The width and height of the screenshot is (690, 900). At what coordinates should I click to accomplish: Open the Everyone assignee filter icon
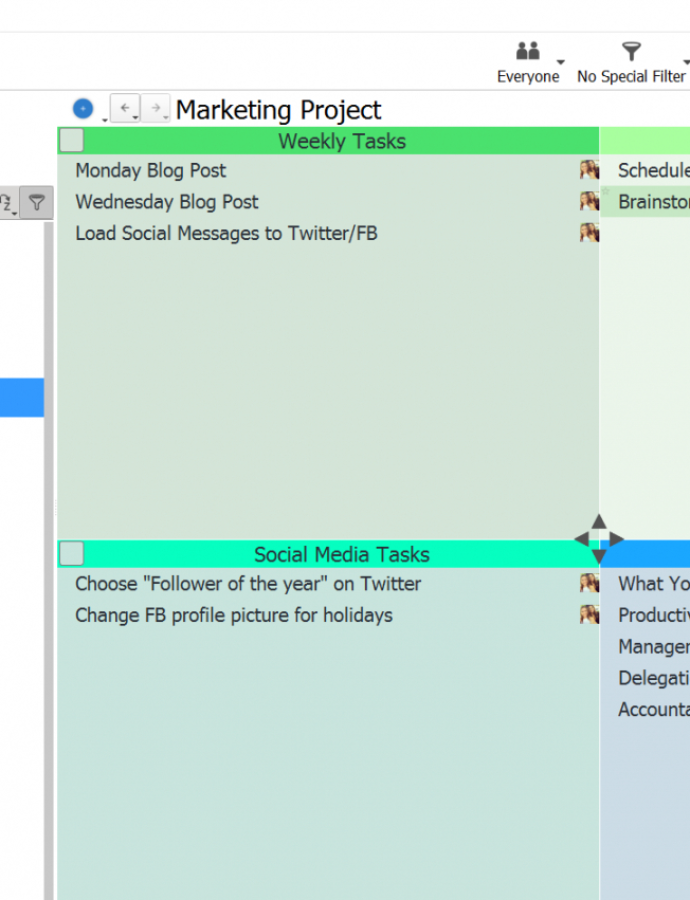[528, 51]
